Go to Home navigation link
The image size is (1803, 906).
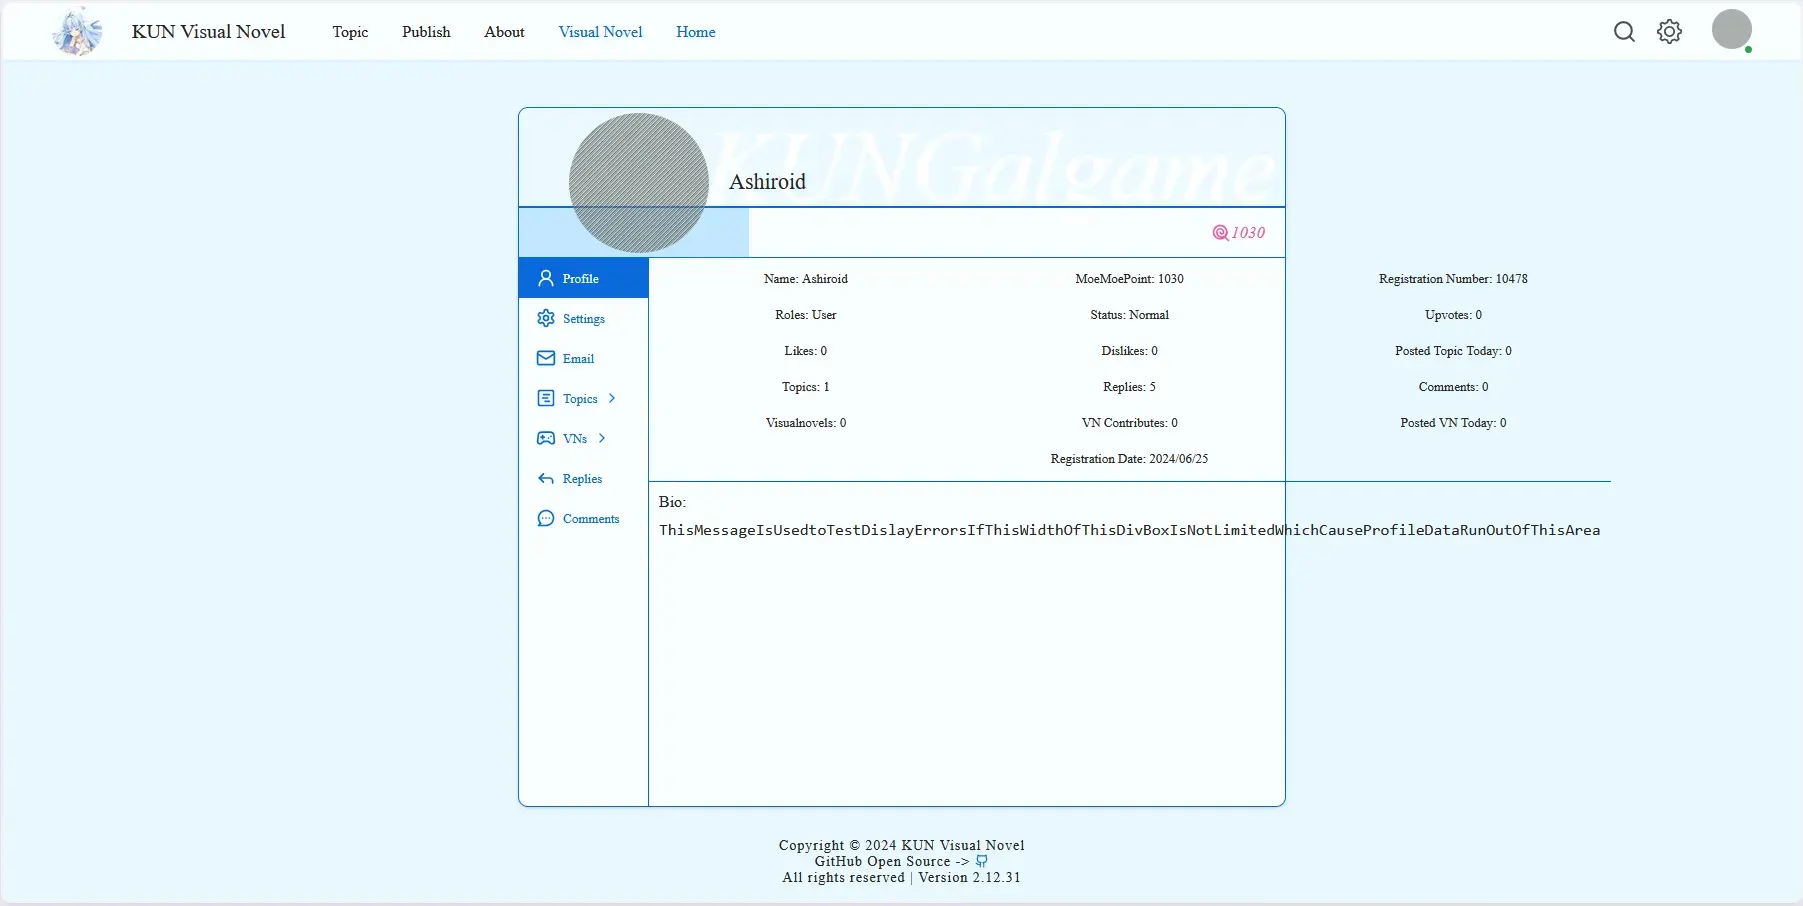pyautogui.click(x=696, y=32)
